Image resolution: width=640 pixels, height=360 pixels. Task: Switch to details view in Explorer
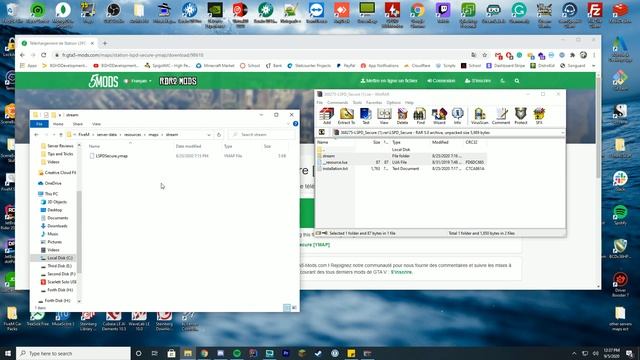pos(287,307)
